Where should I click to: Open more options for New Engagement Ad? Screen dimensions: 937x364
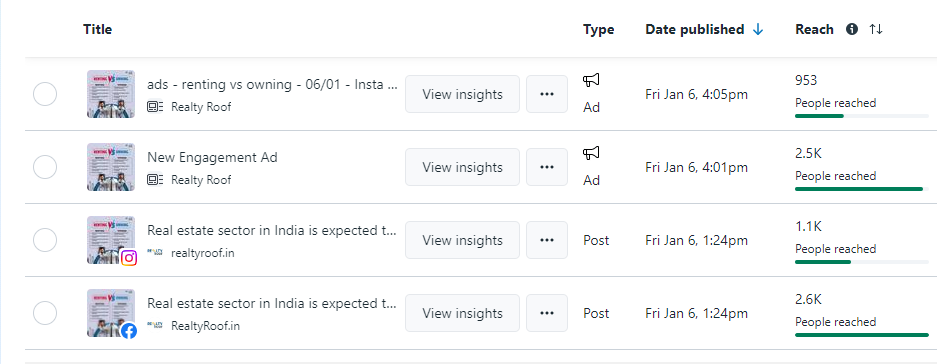pyautogui.click(x=547, y=167)
